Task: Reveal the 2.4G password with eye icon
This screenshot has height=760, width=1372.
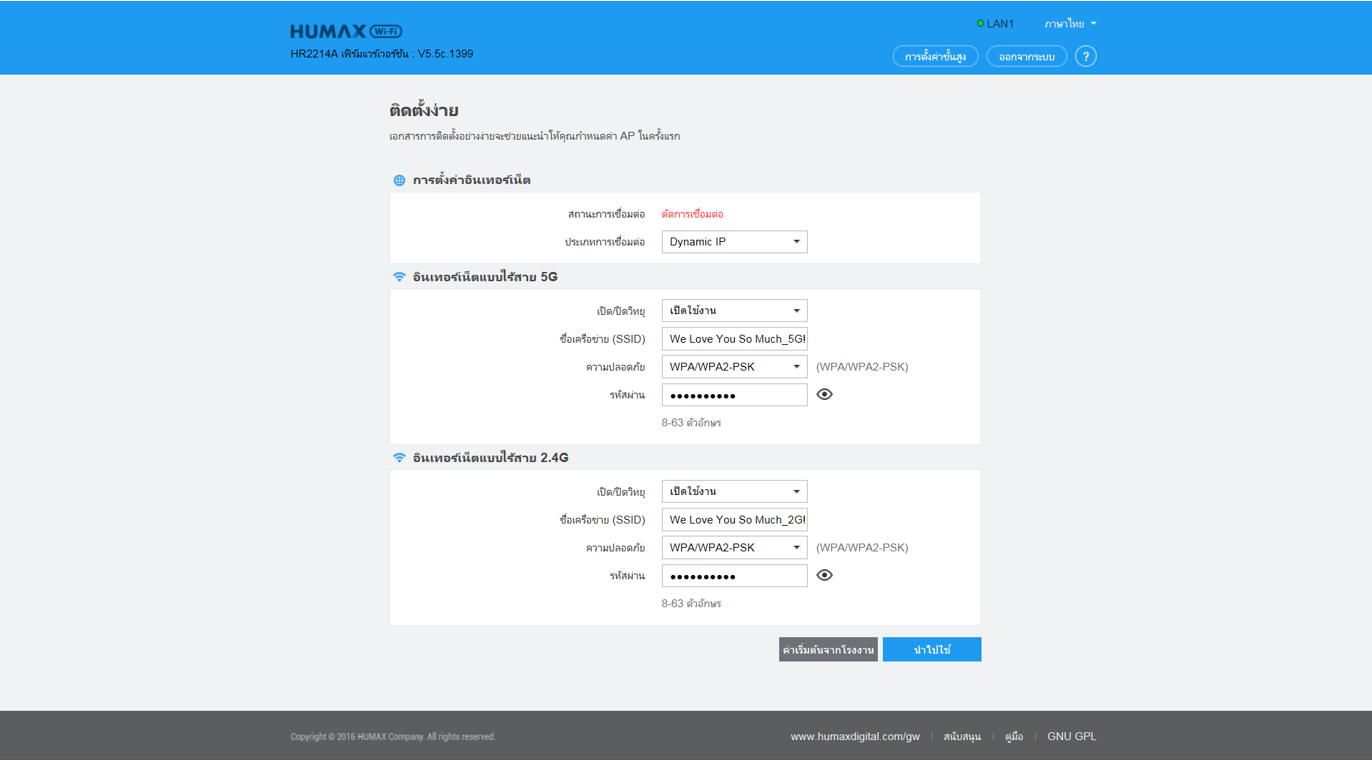Action: [x=824, y=575]
